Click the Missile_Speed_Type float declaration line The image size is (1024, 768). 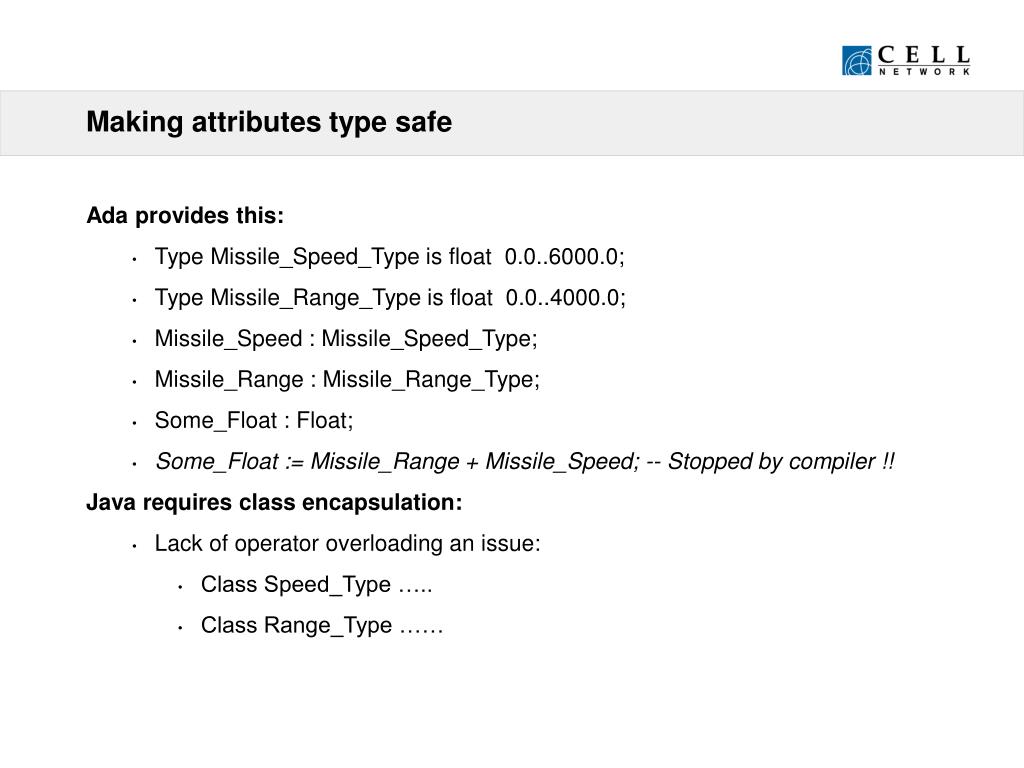coord(389,257)
